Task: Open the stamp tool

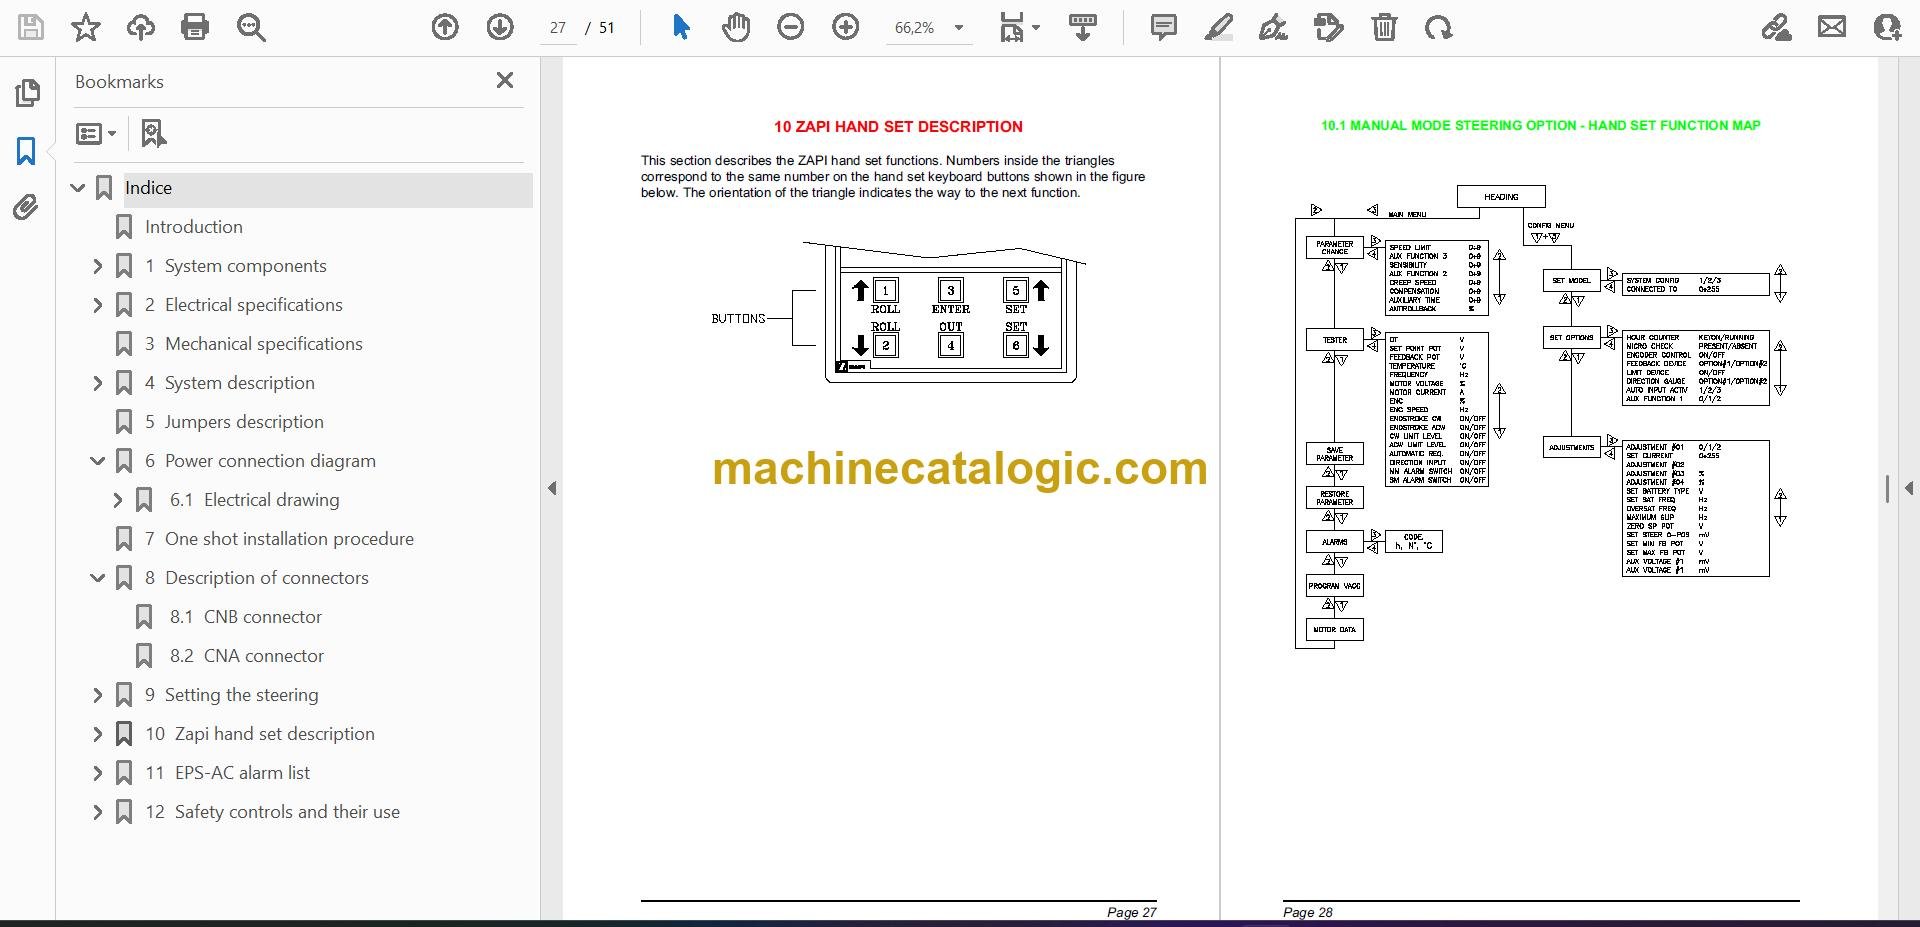Action: click(1328, 27)
